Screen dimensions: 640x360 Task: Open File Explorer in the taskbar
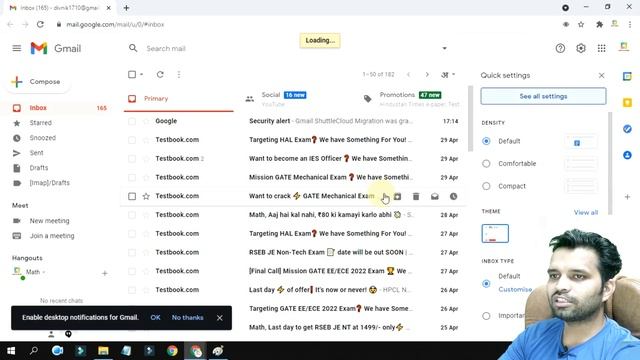[x=103, y=351]
